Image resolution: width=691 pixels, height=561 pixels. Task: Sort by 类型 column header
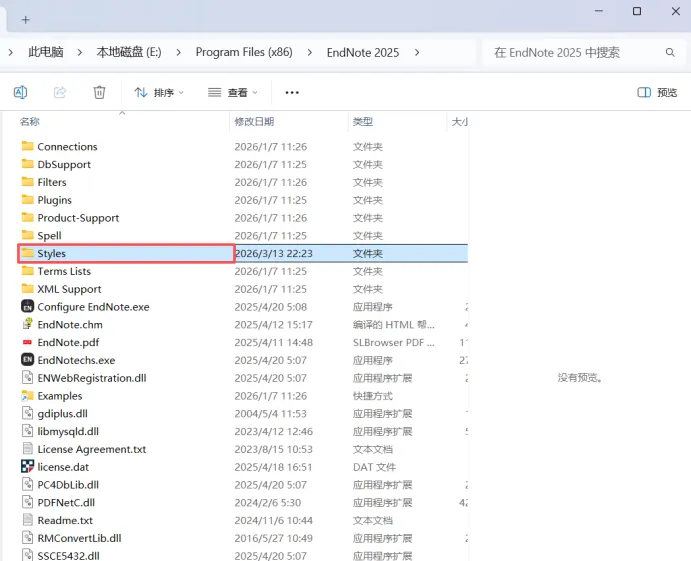click(363, 122)
